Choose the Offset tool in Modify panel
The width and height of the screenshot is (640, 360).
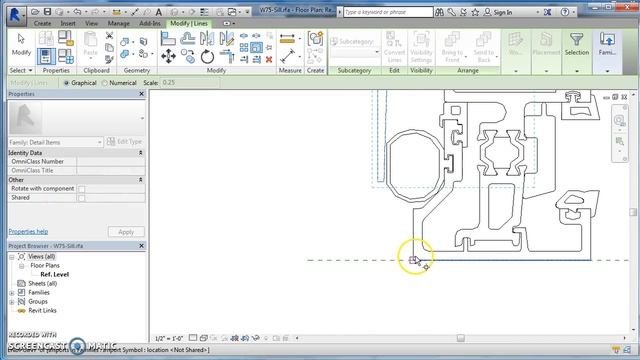coord(187,38)
